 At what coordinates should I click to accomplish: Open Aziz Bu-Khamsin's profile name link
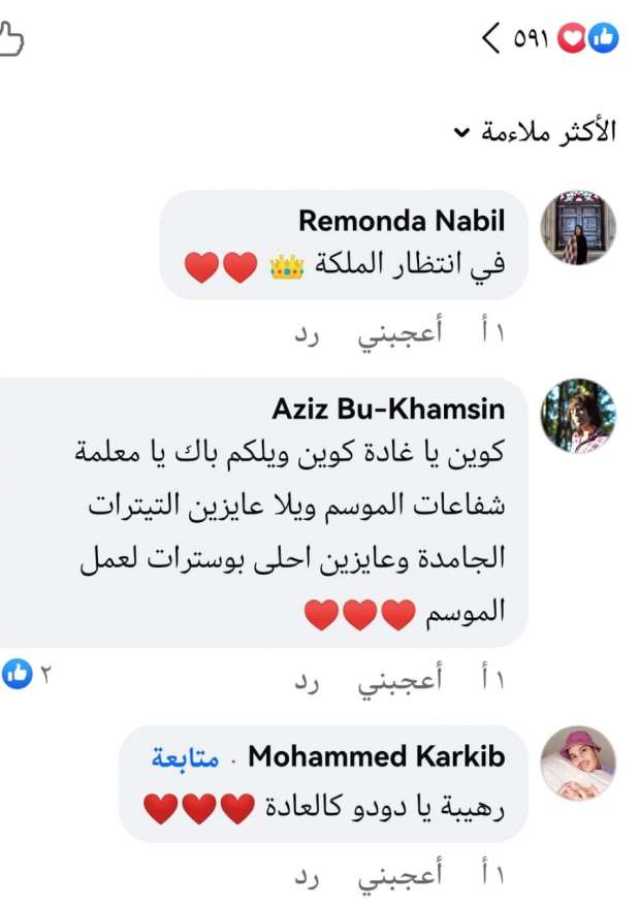(388, 409)
